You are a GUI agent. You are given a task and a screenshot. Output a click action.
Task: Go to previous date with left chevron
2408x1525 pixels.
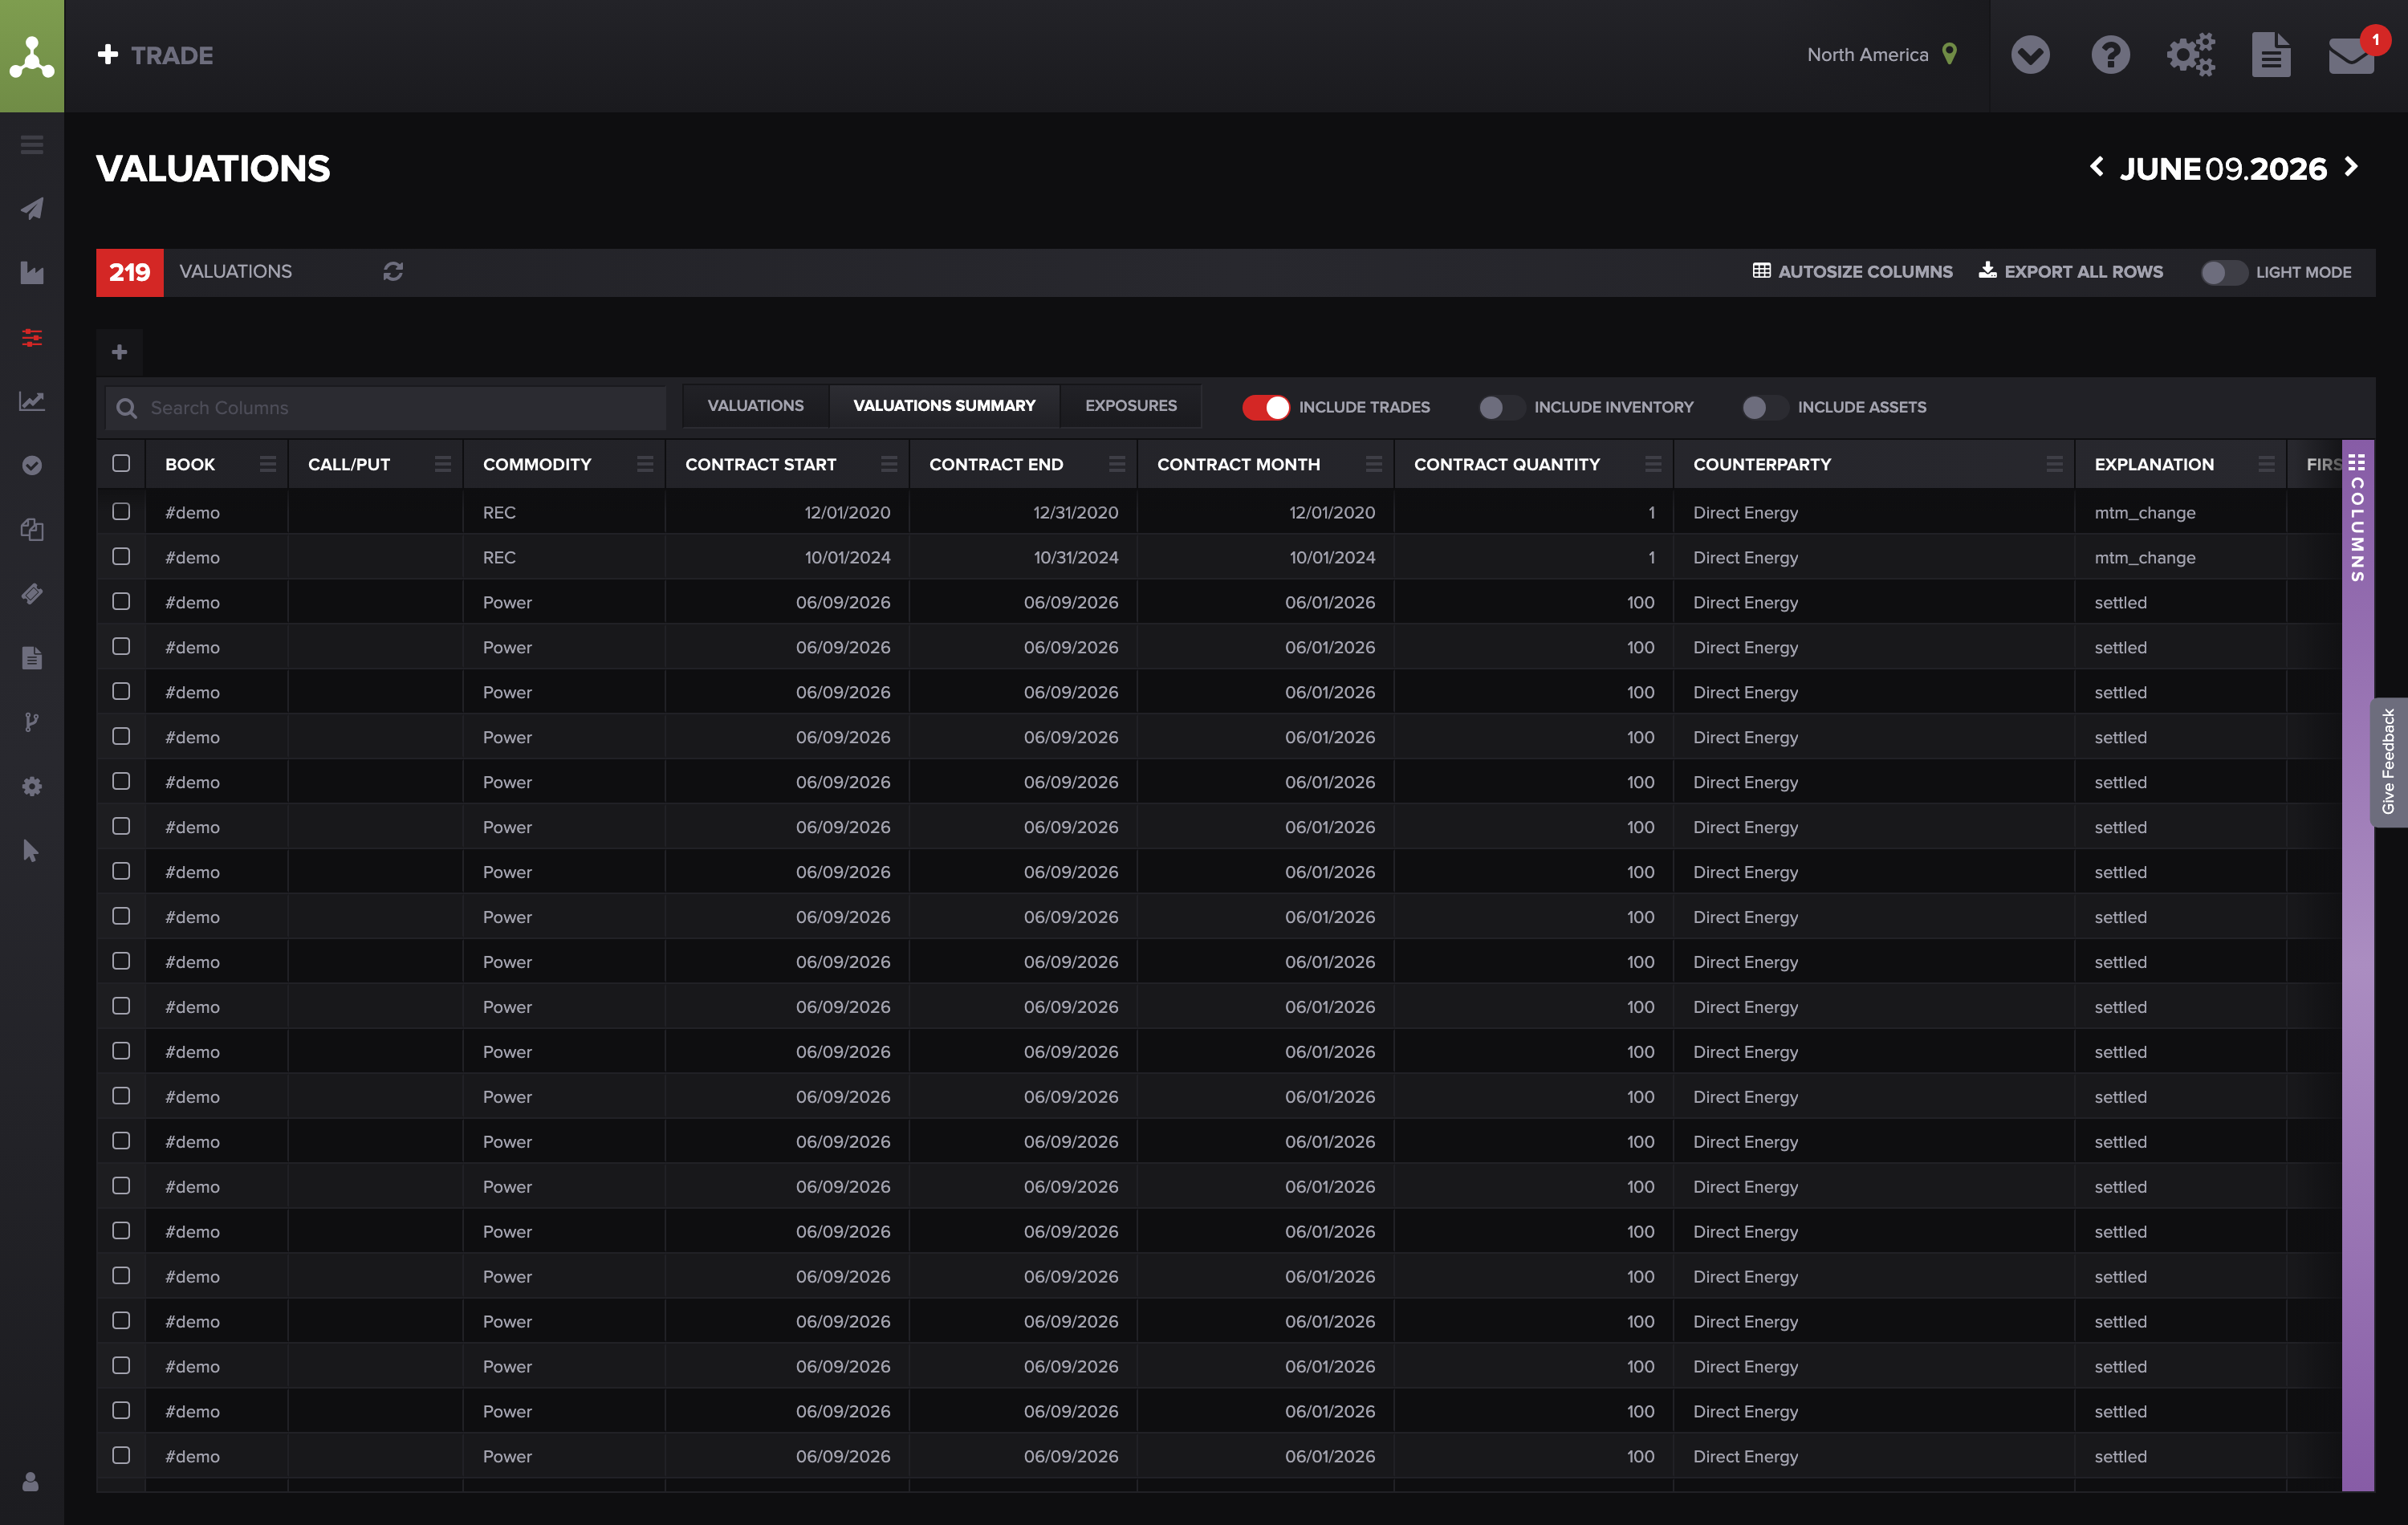point(2096,167)
